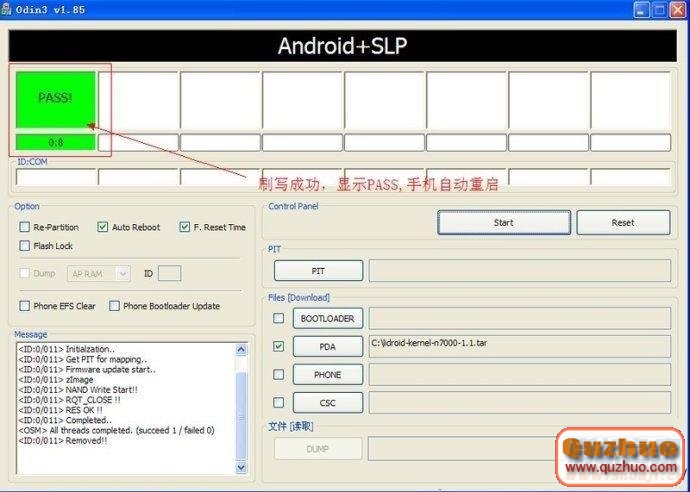Screen dimensions: 690x492
Task: Select the 'All threads completed' log line
Action: pyautogui.click(x=116, y=430)
